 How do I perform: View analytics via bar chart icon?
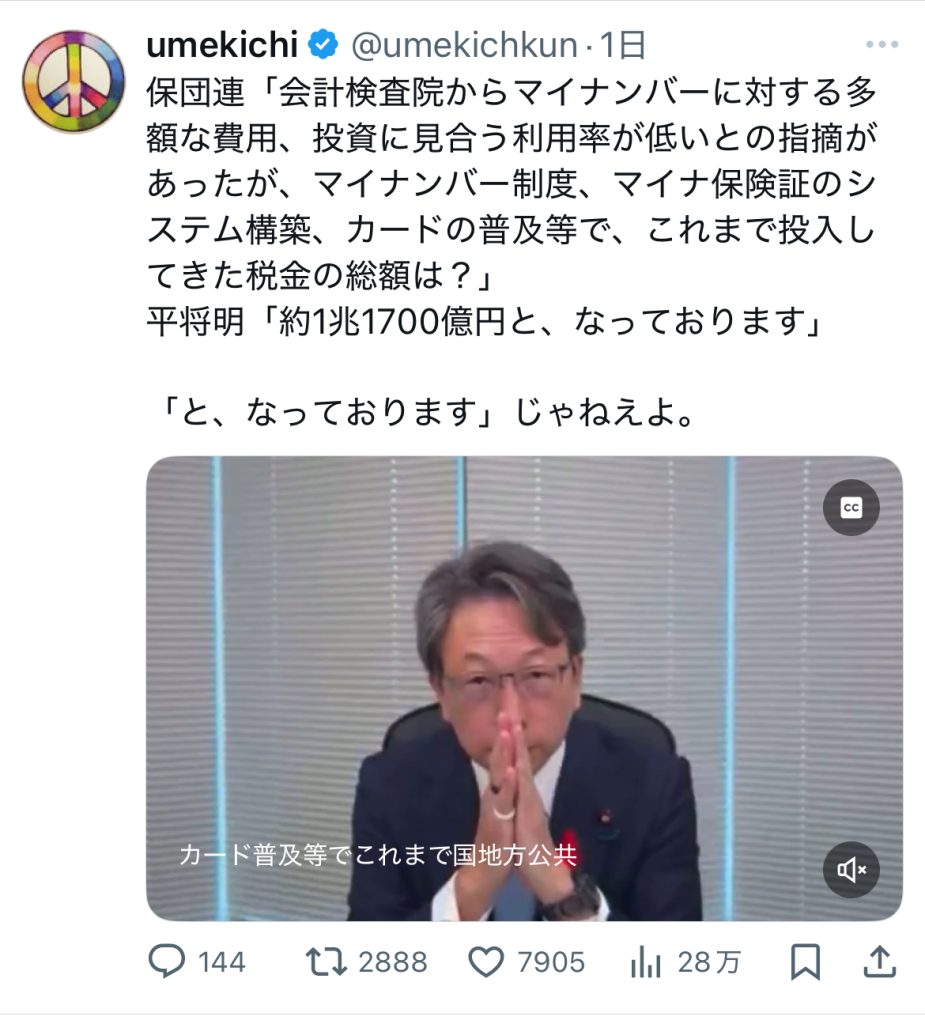[x=646, y=962]
